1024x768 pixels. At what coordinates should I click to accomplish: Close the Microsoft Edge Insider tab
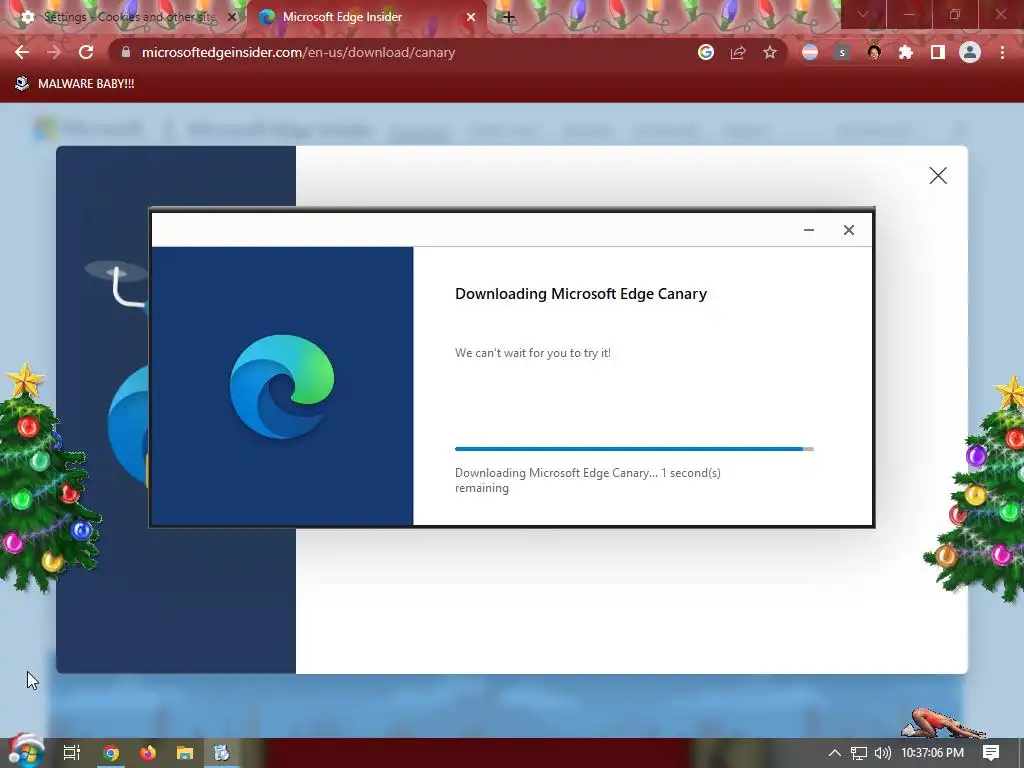[471, 17]
